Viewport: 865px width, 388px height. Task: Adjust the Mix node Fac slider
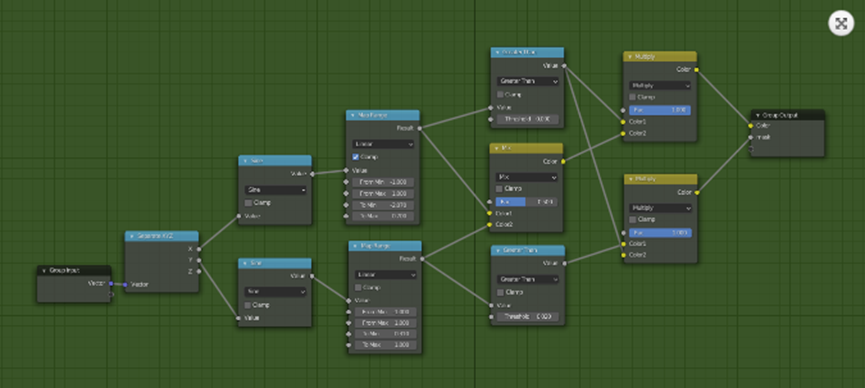click(x=526, y=202)
